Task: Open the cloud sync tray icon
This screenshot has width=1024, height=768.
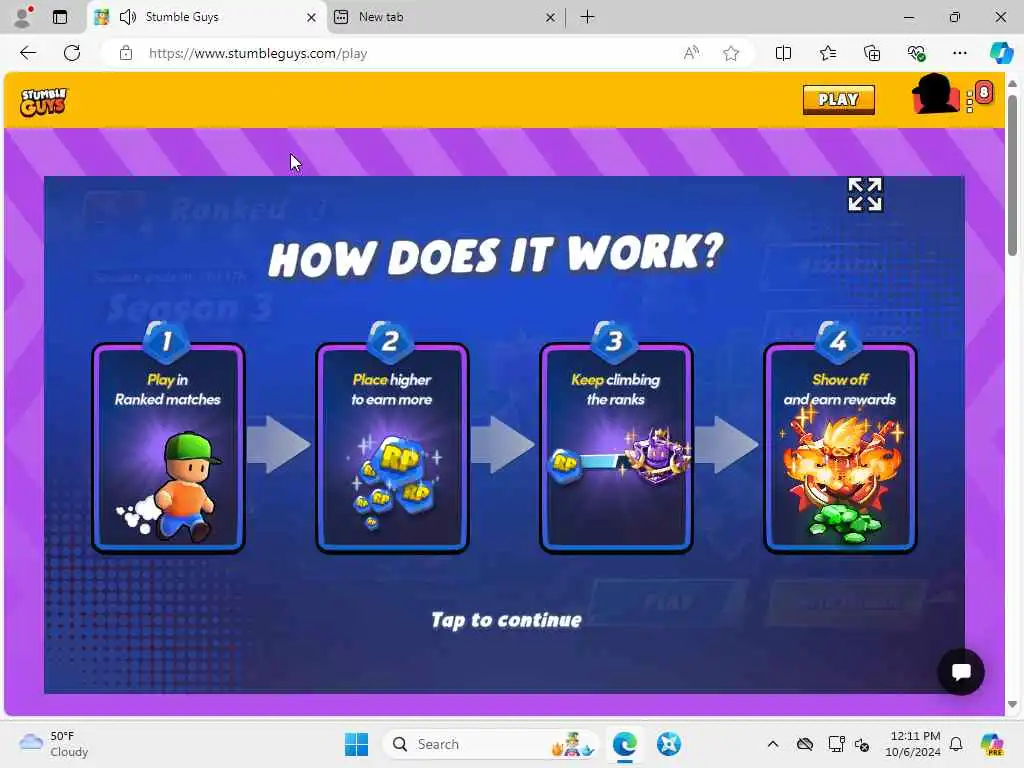Action: 805,744
